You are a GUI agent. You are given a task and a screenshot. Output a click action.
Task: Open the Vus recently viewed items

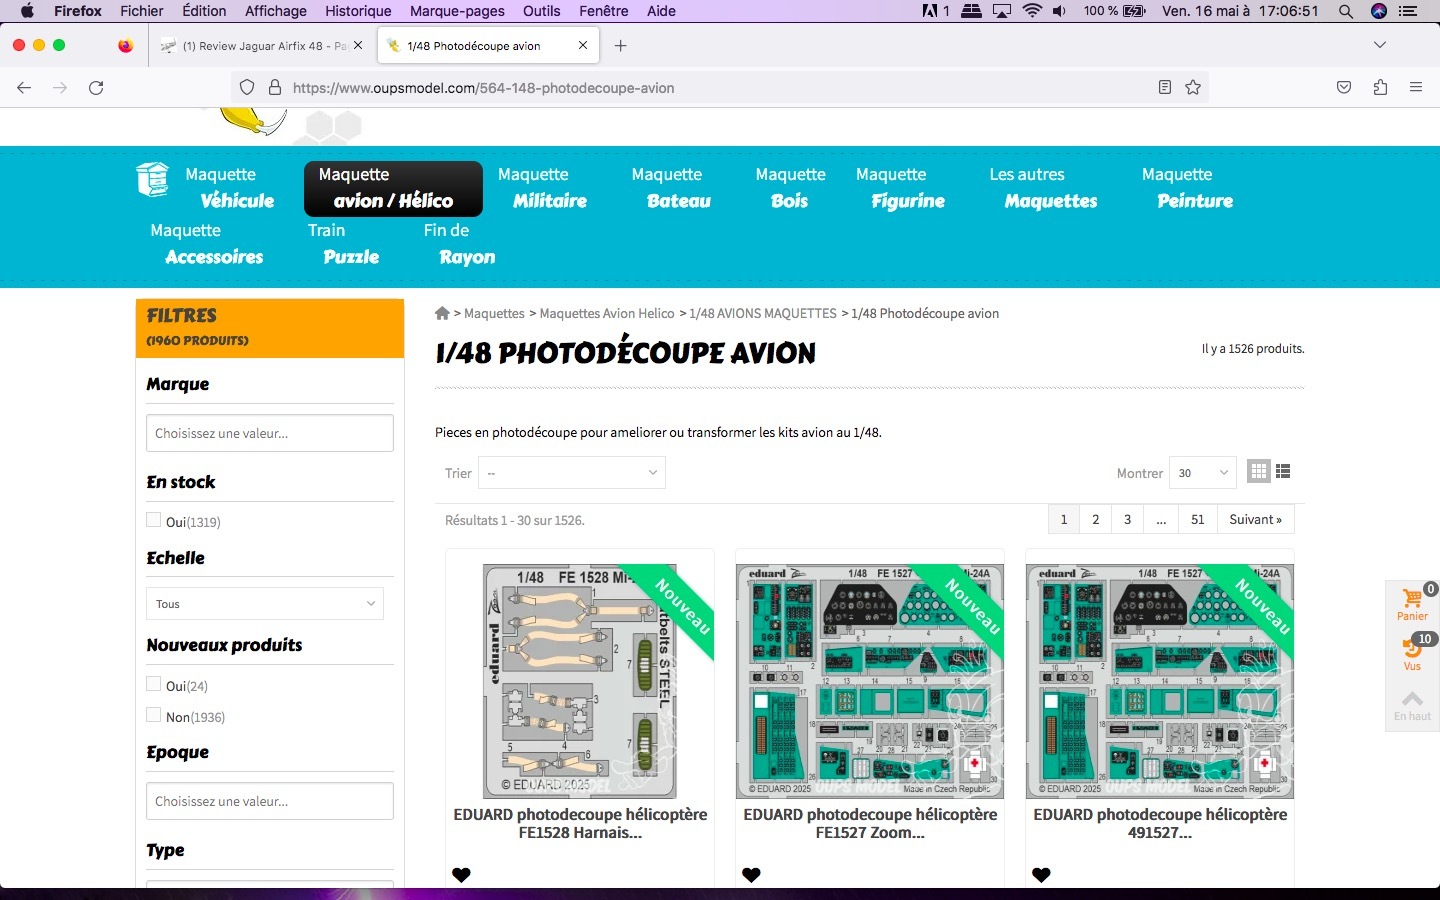point(1412,654)
